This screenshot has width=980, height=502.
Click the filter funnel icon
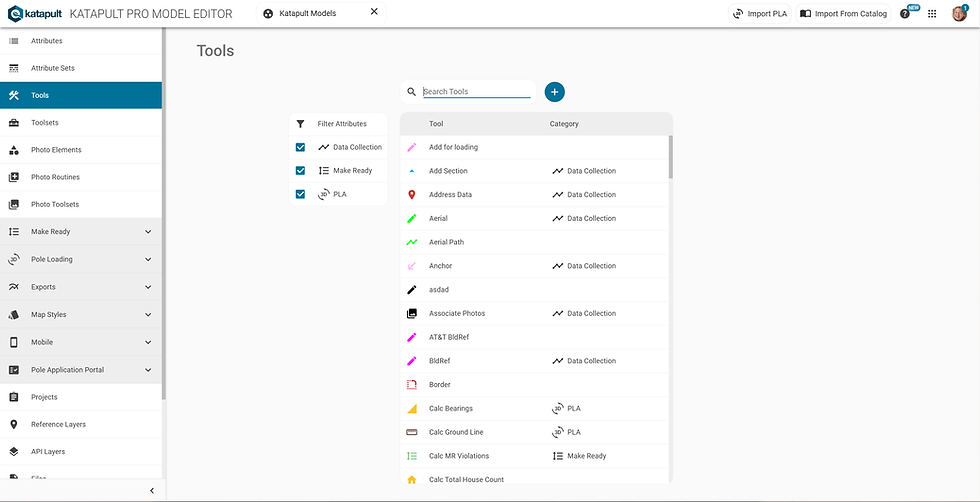pyautogui.click(x=300, y=124)
